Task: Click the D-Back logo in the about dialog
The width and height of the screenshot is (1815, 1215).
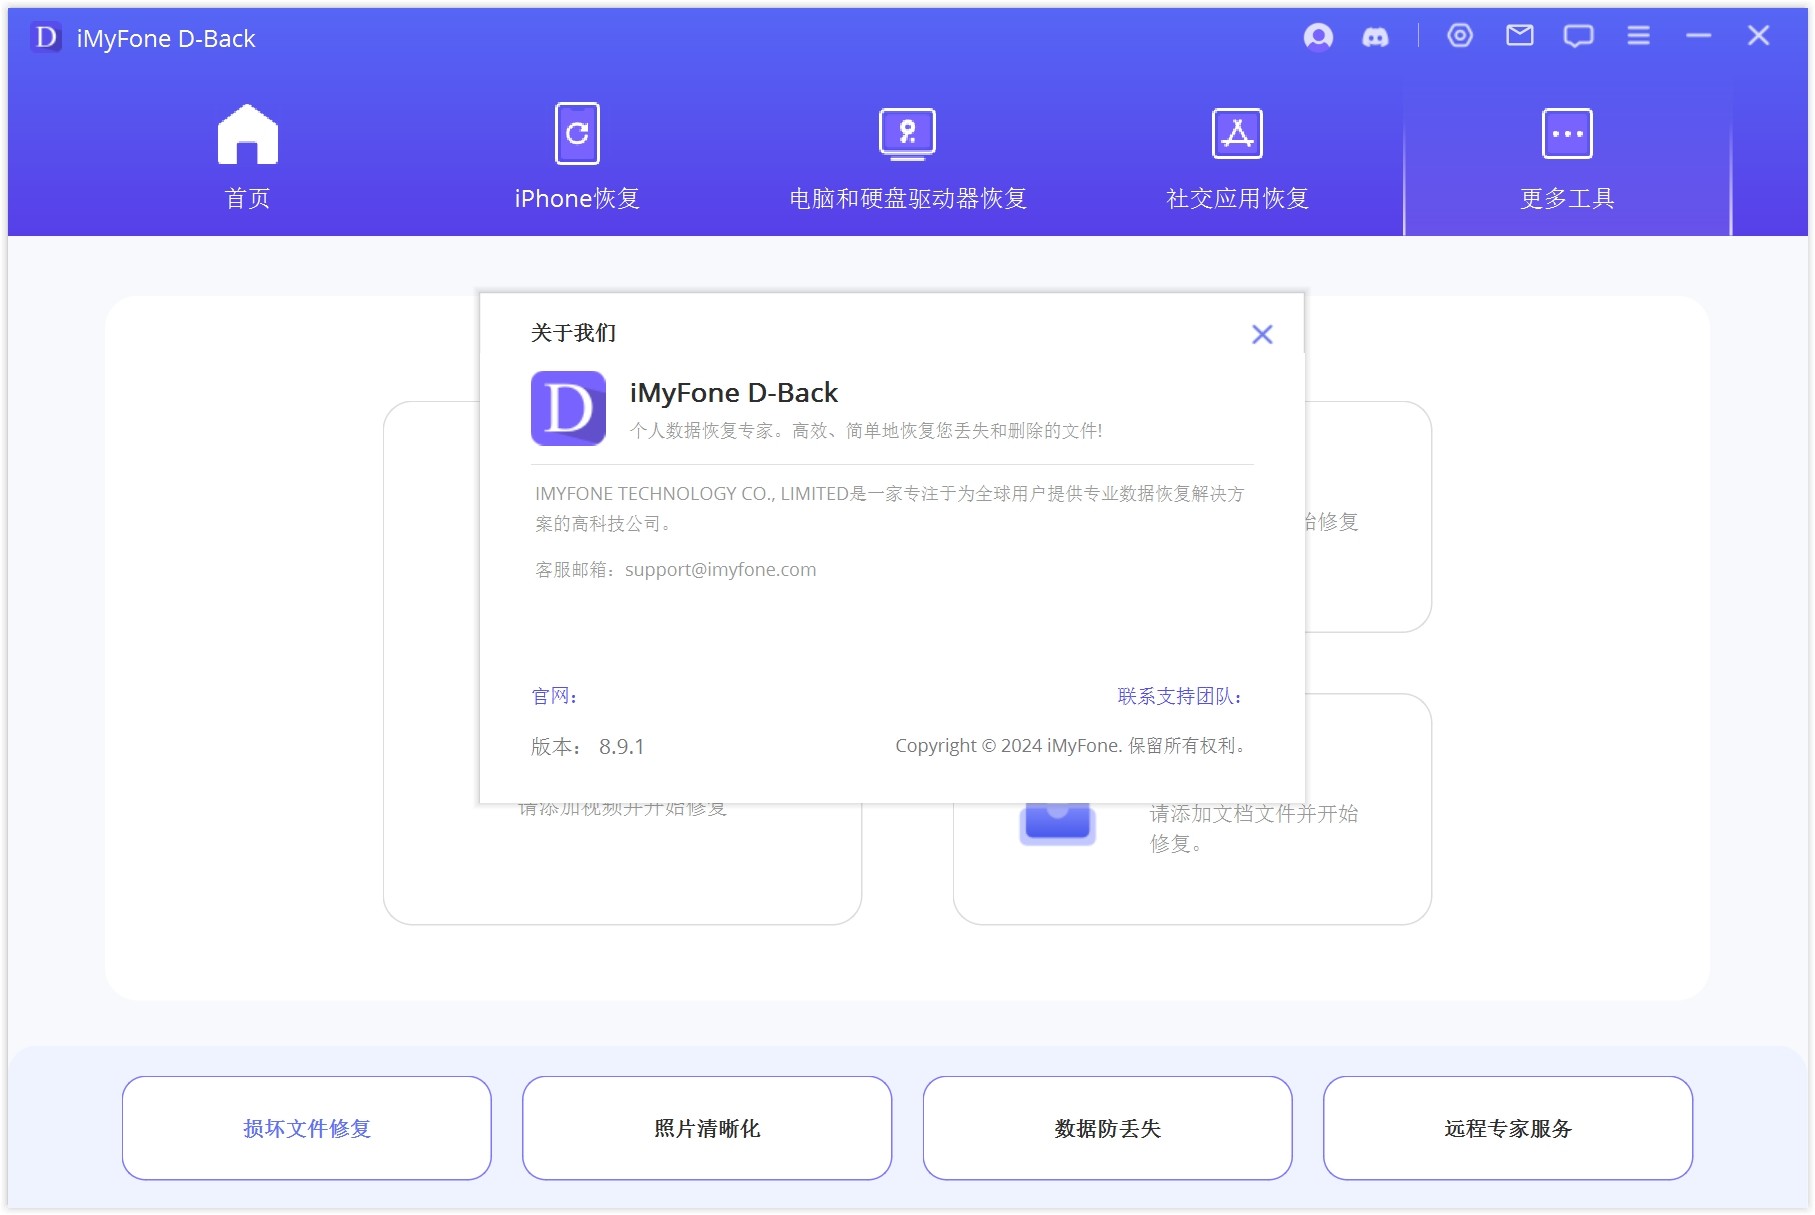Action: pyautogui.click(x=568, y=408)
